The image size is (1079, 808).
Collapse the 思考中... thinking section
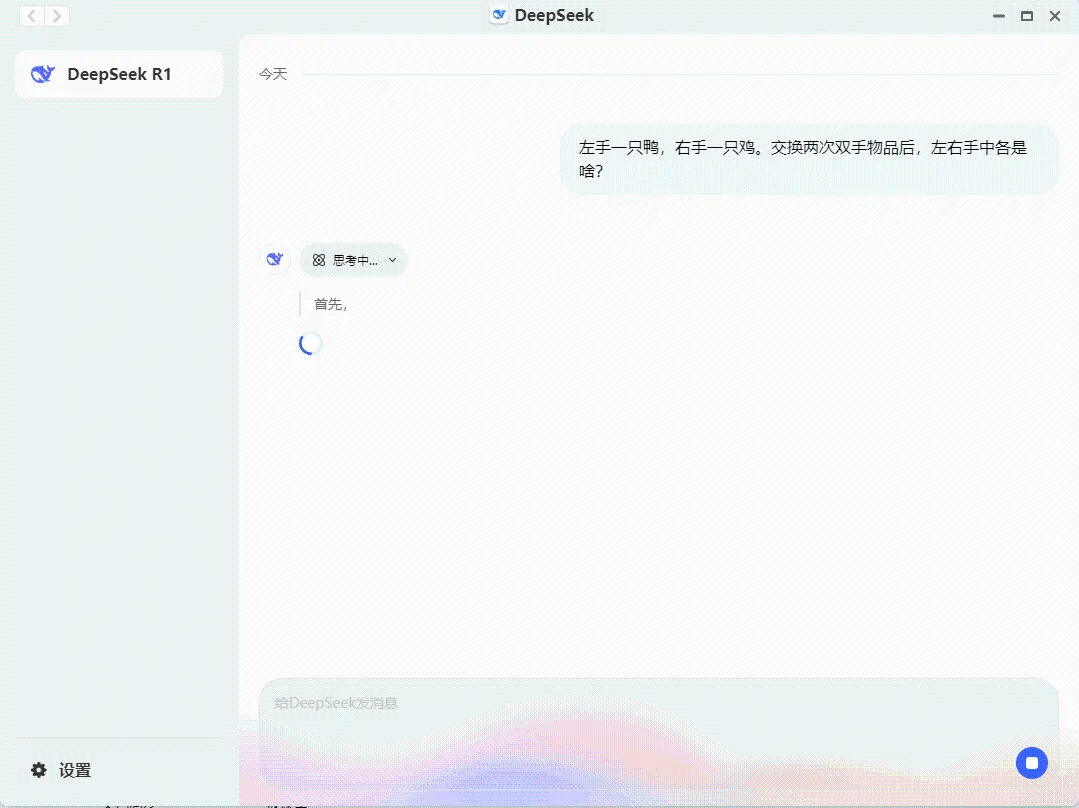(353, 260)
